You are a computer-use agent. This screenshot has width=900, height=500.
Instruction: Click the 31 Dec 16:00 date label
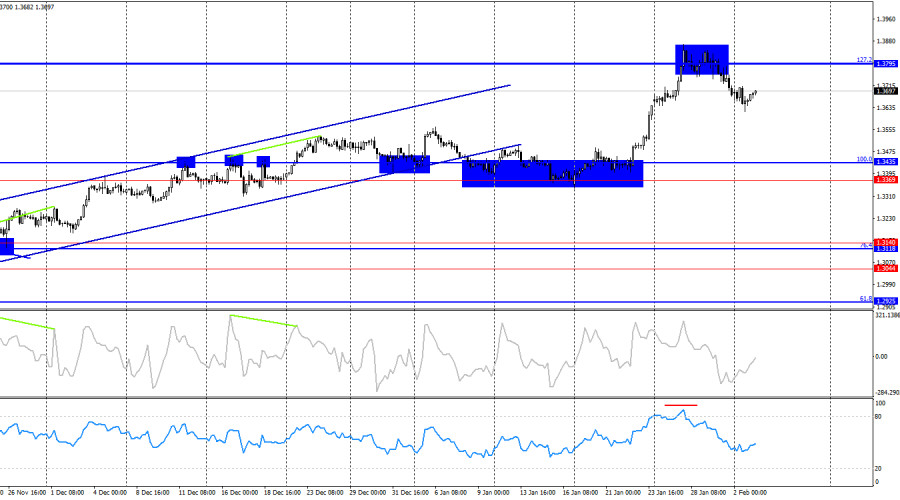(410, 493)
